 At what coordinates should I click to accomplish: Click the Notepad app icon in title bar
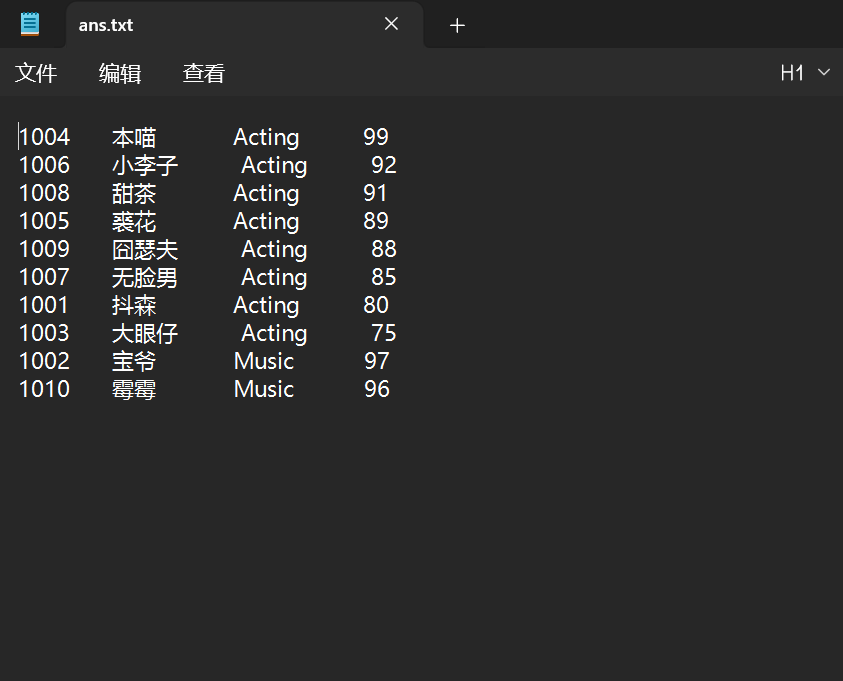click(30, 24)
